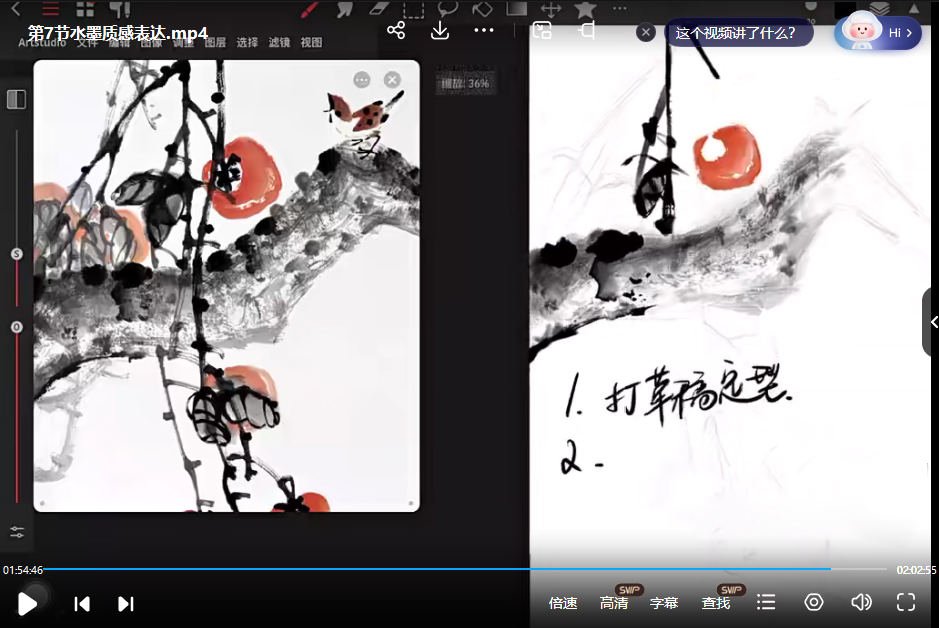Toggle fullscreen playback mode
This screenshot has width=939, height=628.
coord(905,602)
